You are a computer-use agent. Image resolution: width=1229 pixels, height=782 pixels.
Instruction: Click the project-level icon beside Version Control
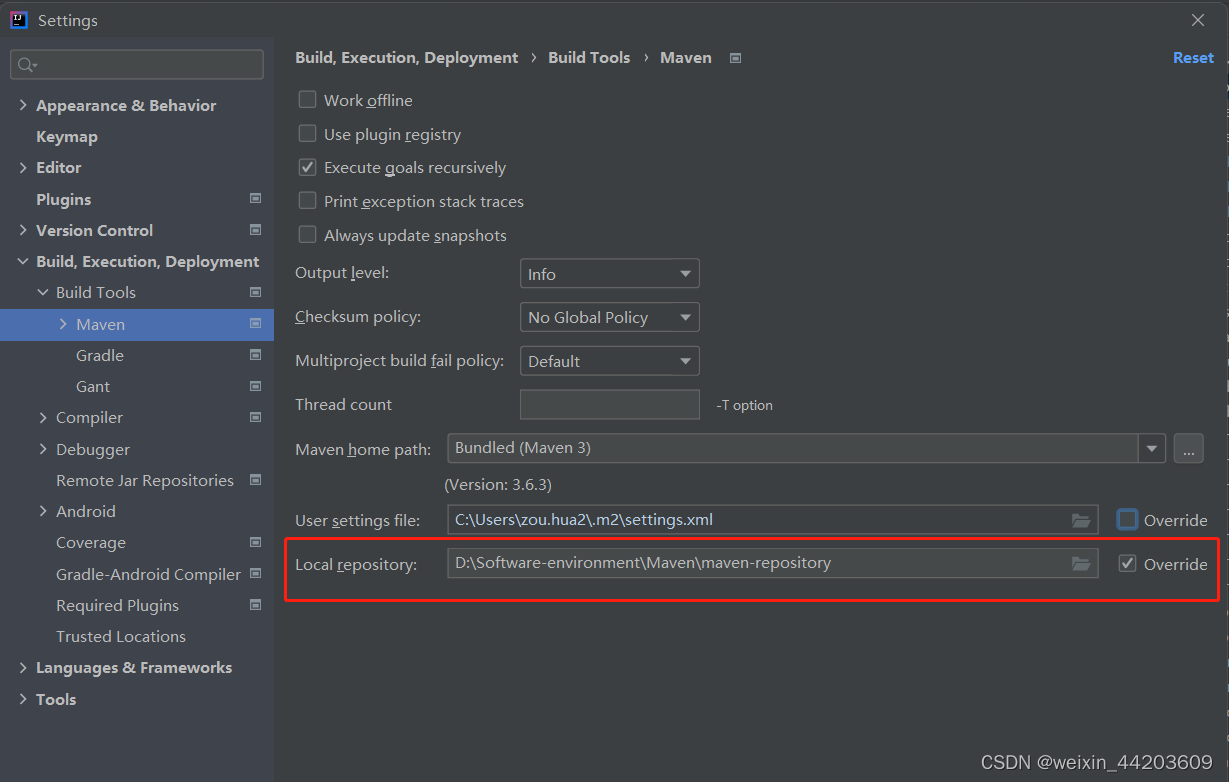pyautogui.click(x=255, y=230)
